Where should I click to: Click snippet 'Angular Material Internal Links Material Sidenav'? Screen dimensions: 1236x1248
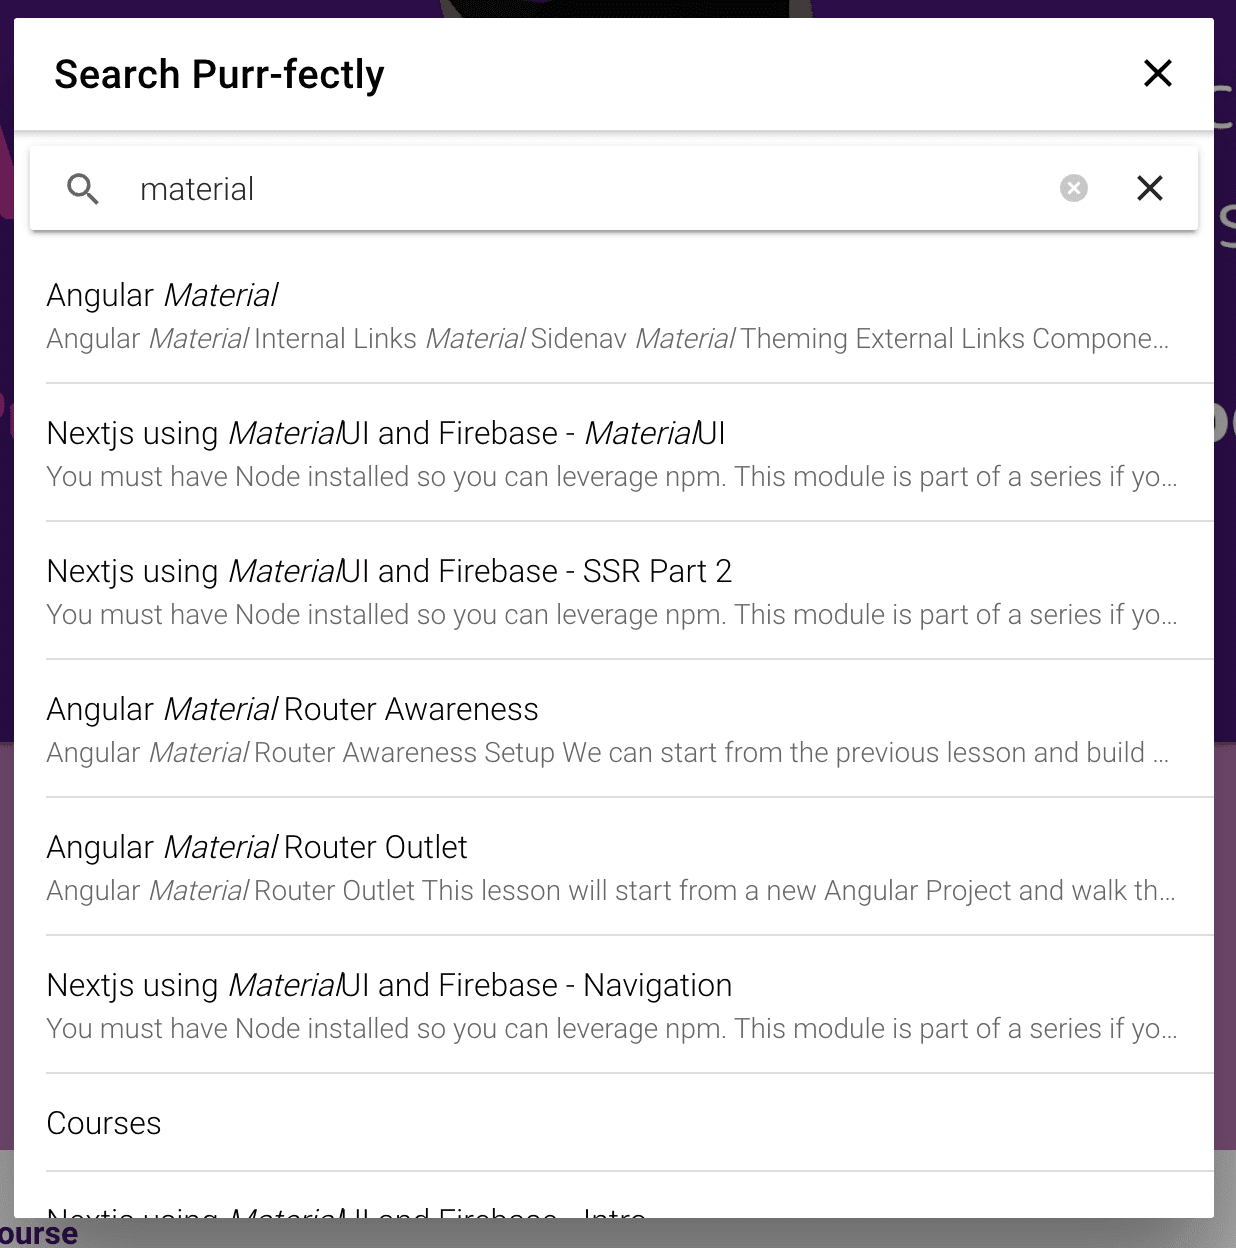[607, 339]
